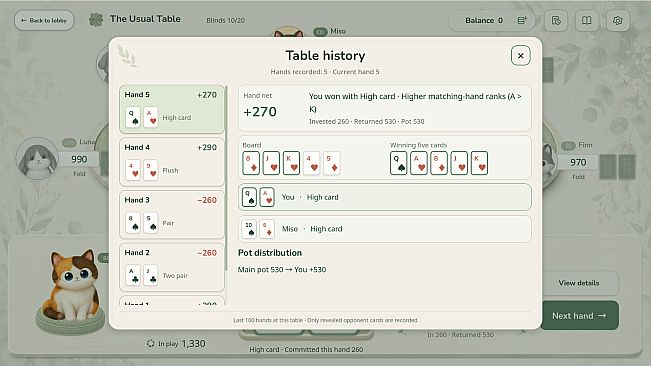This screenshot has height=366, width=651.
Task: Click the Jack of hearts board card
Action: point(271,163)
